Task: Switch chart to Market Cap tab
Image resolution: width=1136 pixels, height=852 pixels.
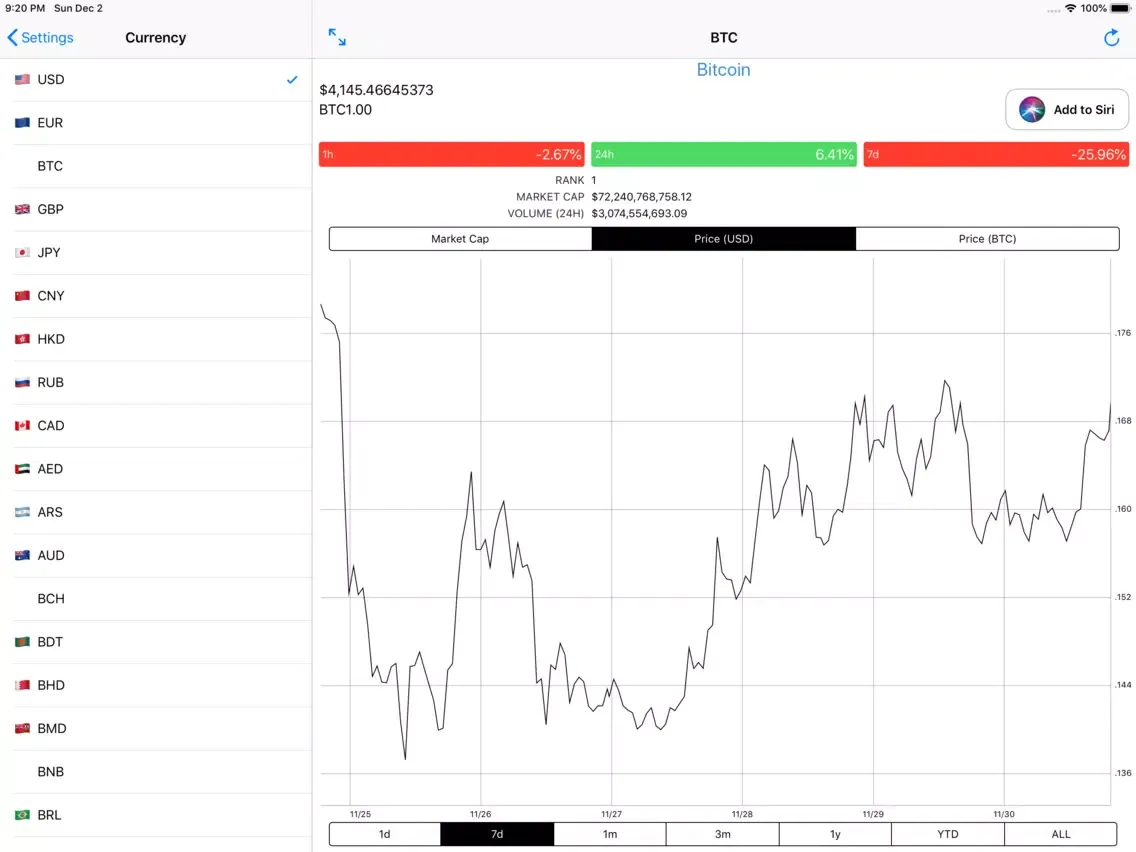Action: tap(460, 239)
